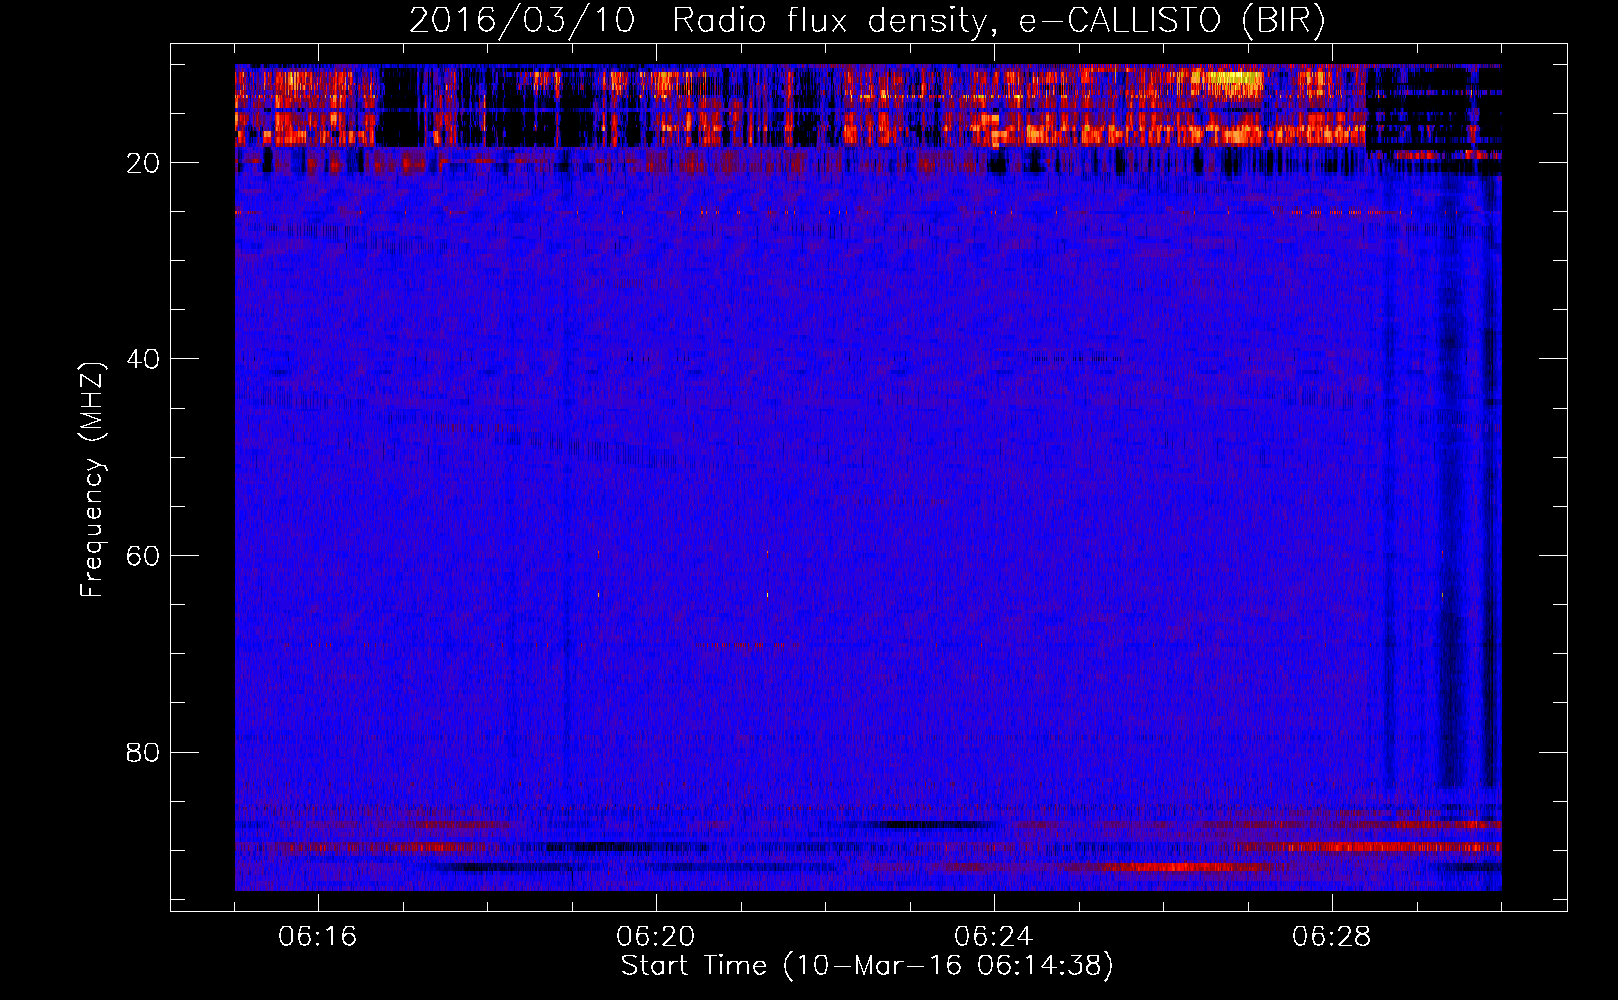
Task: Click the '60' frequency tick label
Action: (x=144, y=556)
